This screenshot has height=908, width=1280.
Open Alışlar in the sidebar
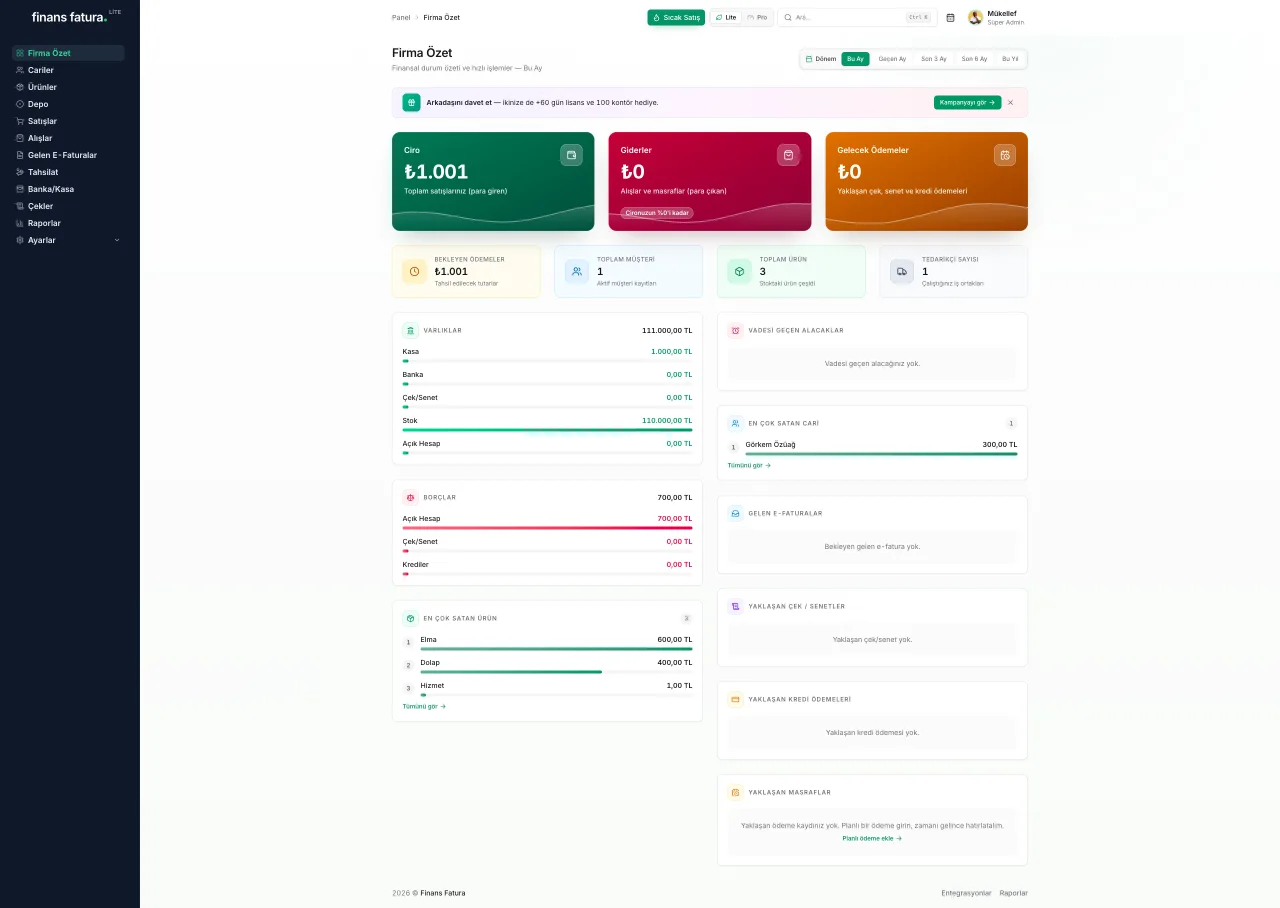(68, 138)
